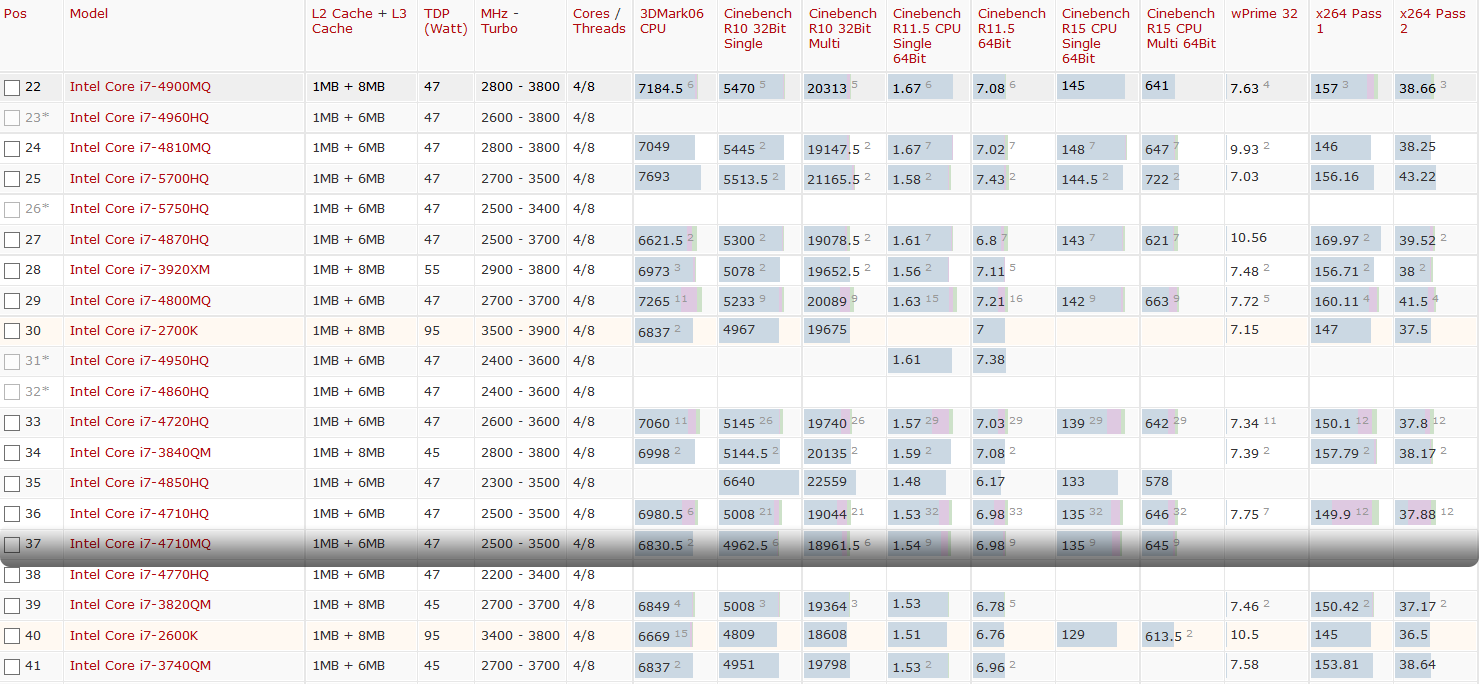Open Intel Core i7-2700K link
The height and width of the screenshot is (684, 1479).
[x=134, y=331]
